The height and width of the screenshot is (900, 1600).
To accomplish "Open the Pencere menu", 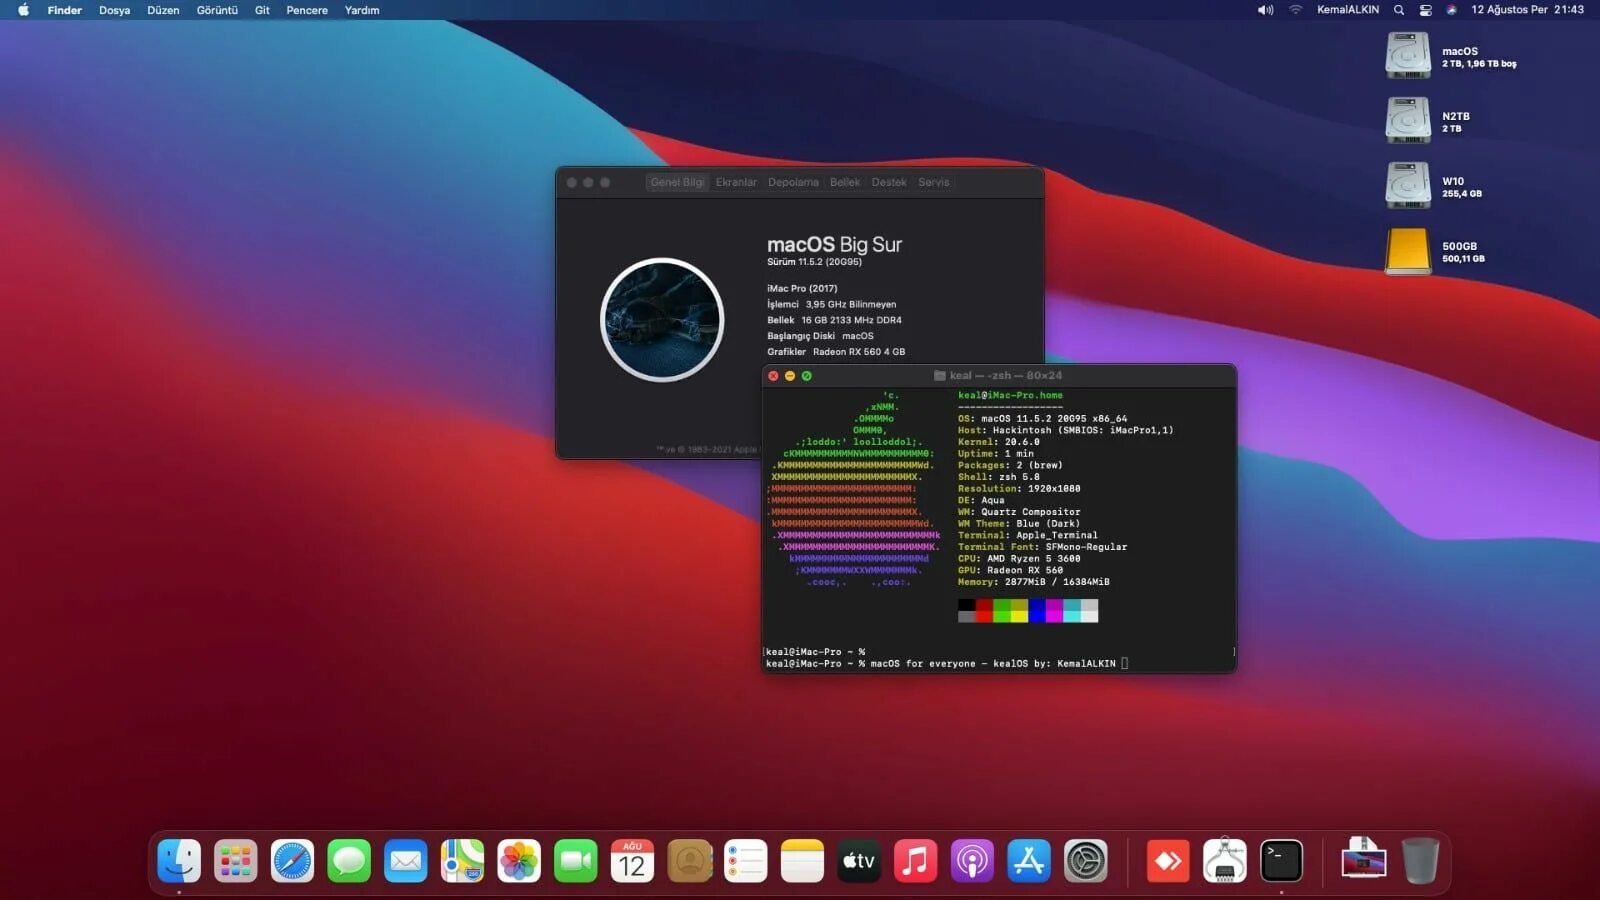I will point(307,10).
